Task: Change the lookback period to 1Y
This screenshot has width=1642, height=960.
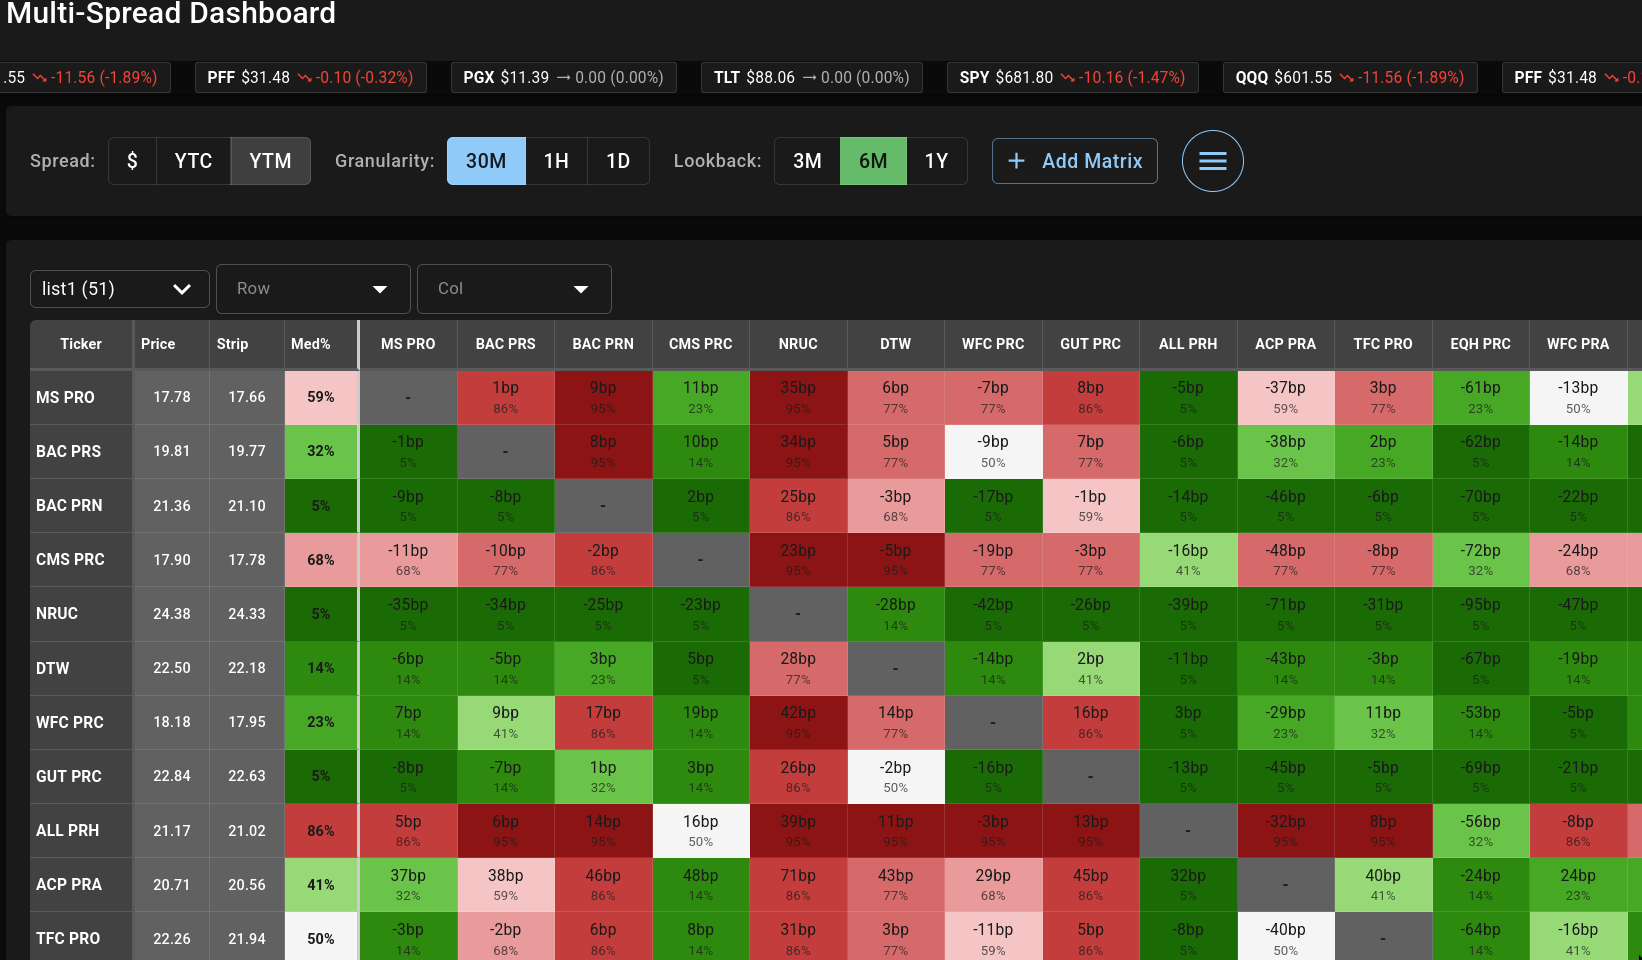Action: point(937,161)
